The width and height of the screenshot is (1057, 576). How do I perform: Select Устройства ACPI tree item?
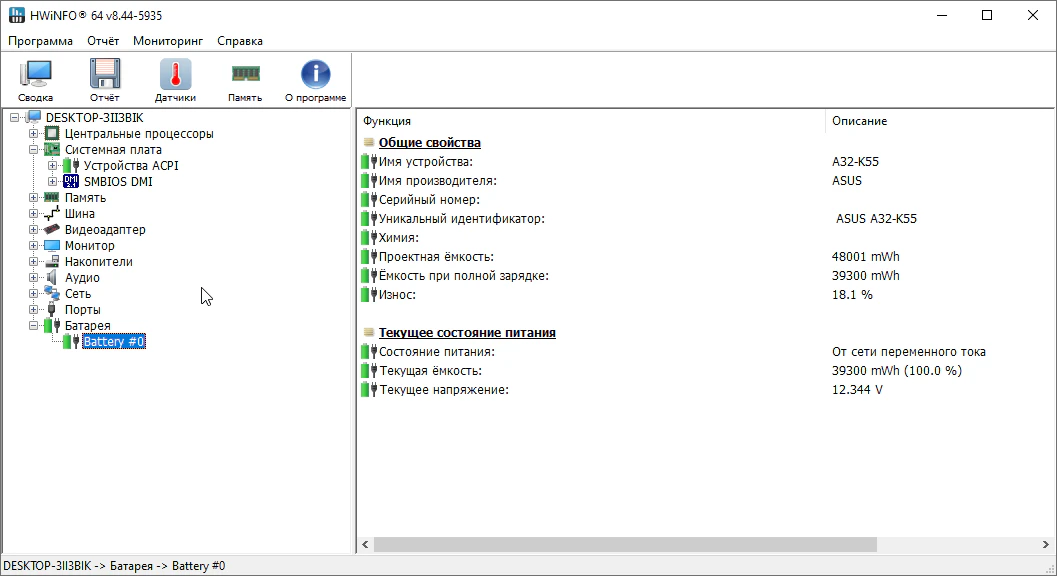[130, 166]
